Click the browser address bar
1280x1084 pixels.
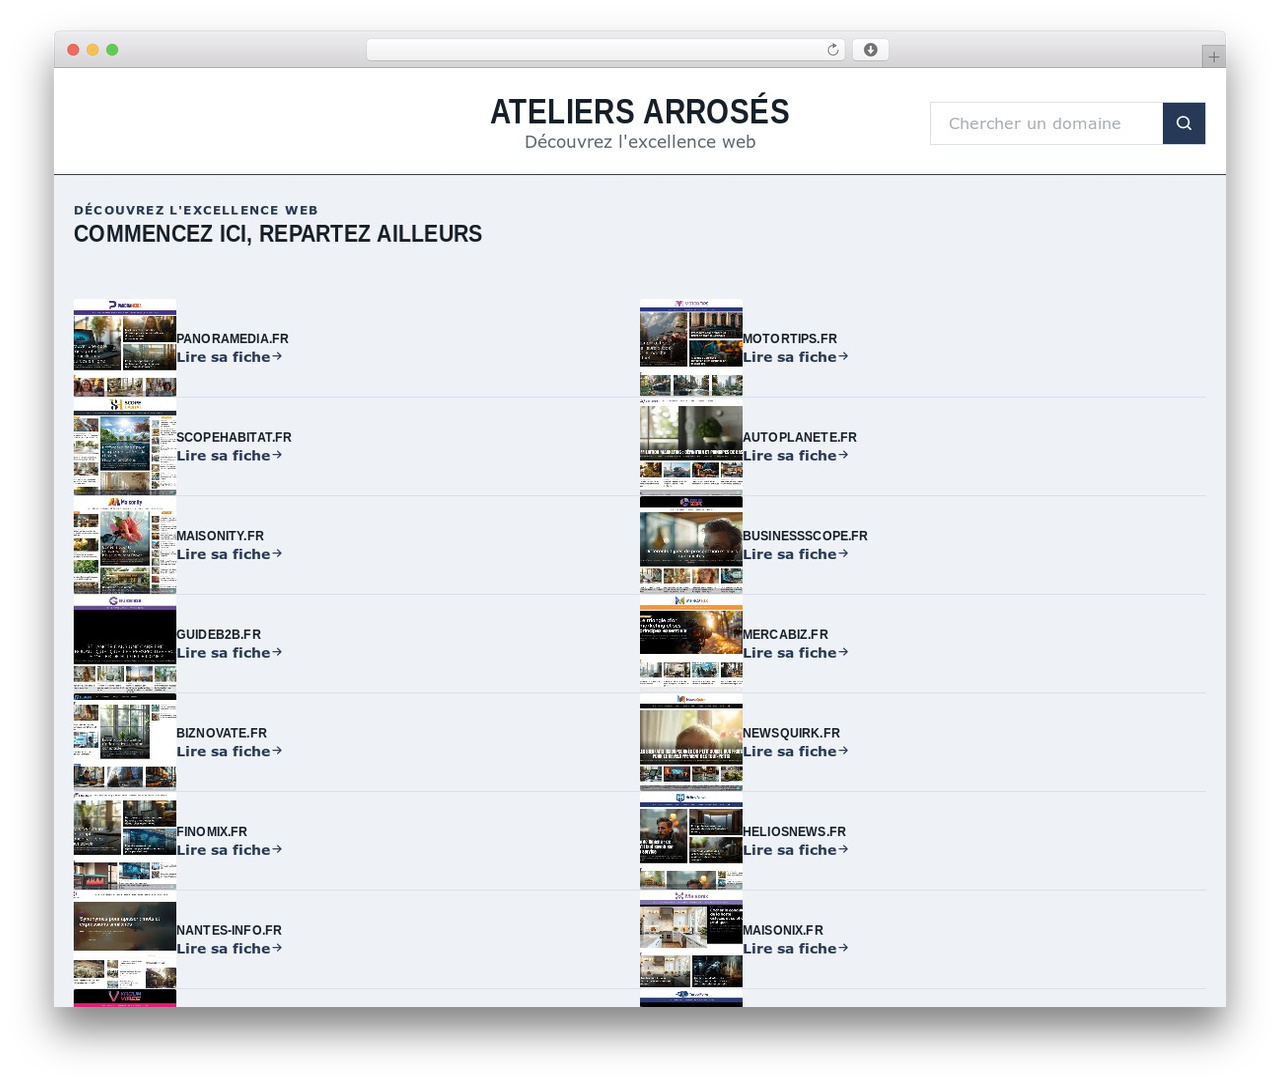pos(606,50)
